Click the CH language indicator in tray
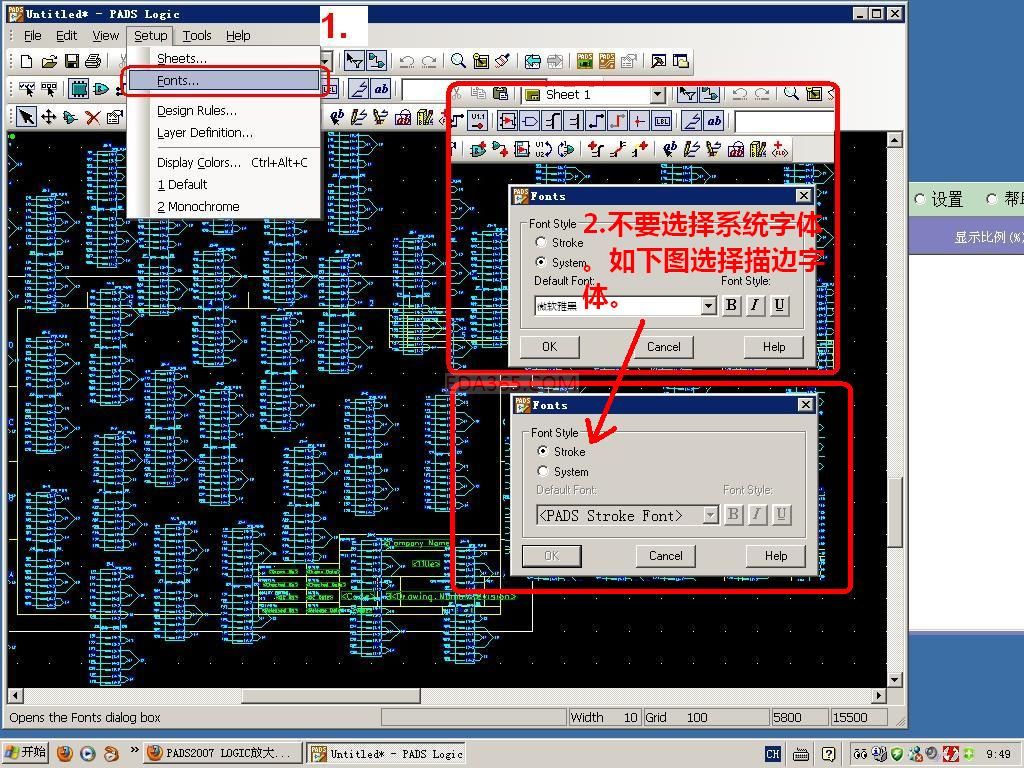 pos(773,754)
